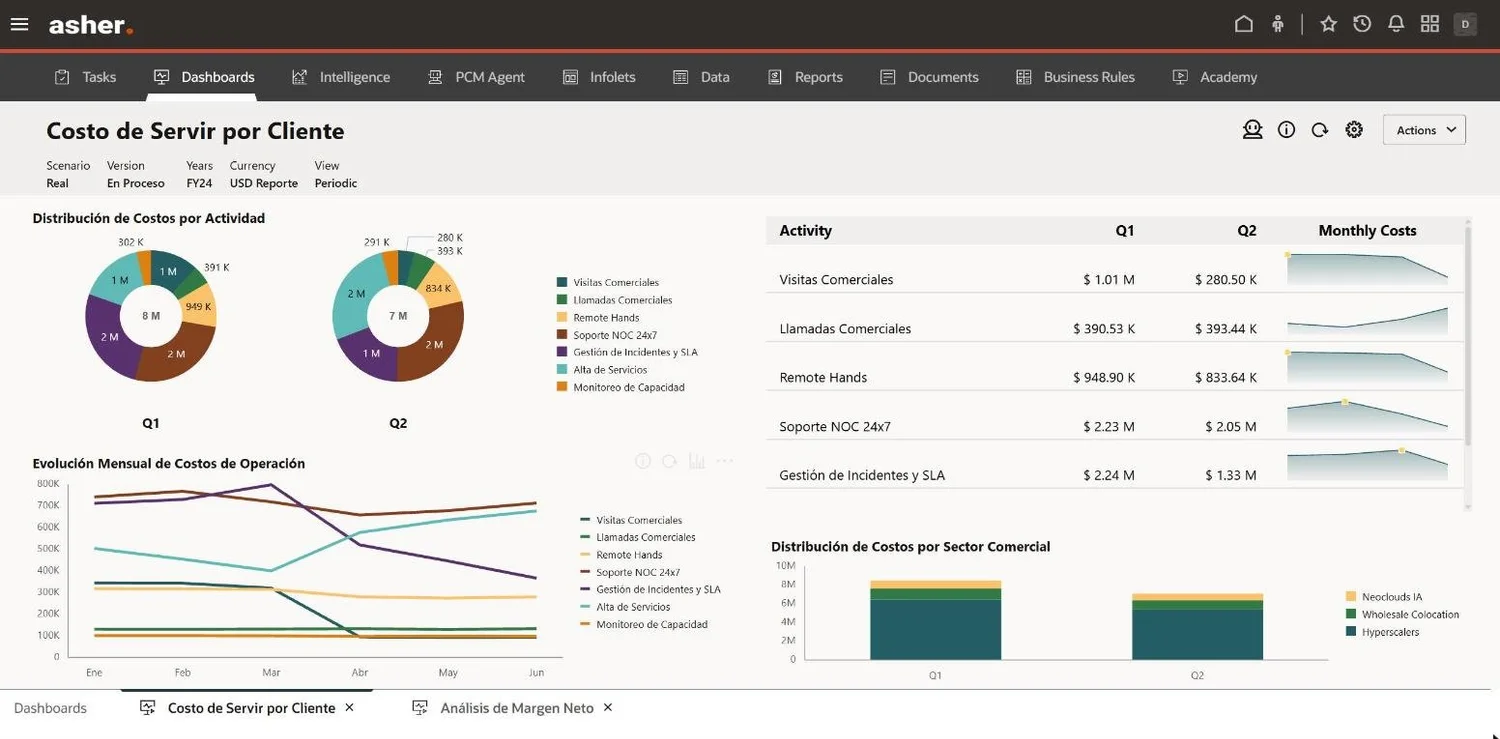
Task: Close the Análisis de Margen Neto tab
Action: pos(607,707)
